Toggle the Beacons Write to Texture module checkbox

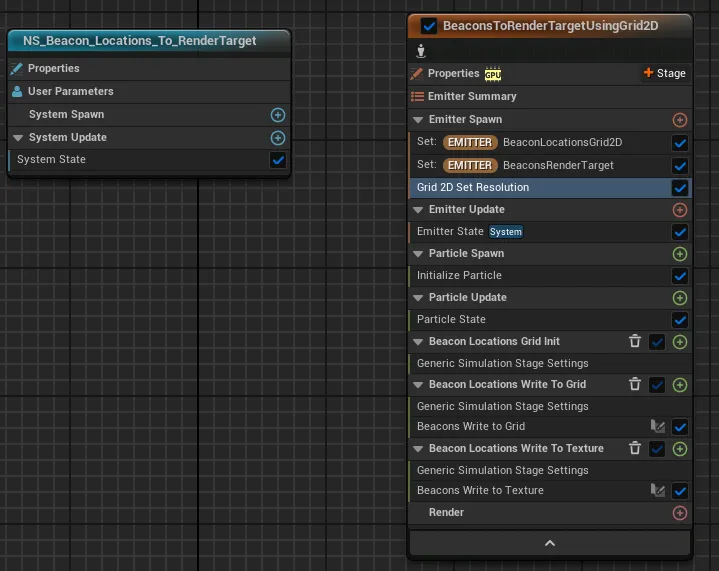pos(680,491)
